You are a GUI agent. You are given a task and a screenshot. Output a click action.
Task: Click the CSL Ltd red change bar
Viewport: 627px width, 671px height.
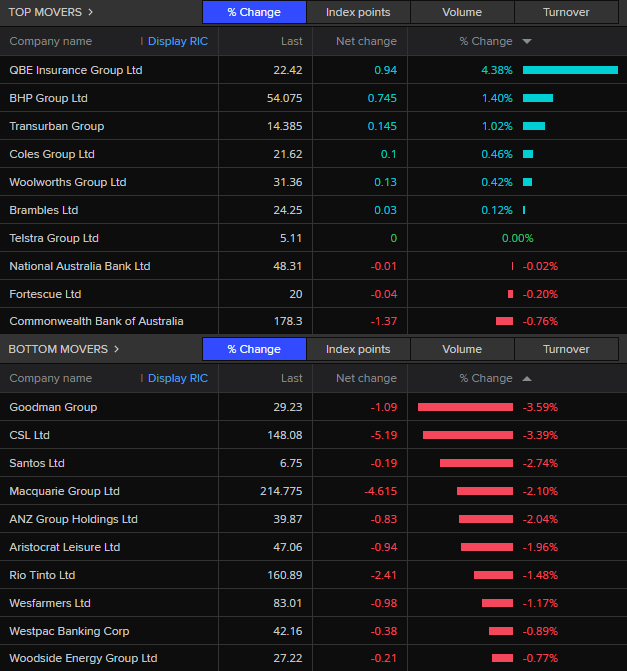pos(467,435)
